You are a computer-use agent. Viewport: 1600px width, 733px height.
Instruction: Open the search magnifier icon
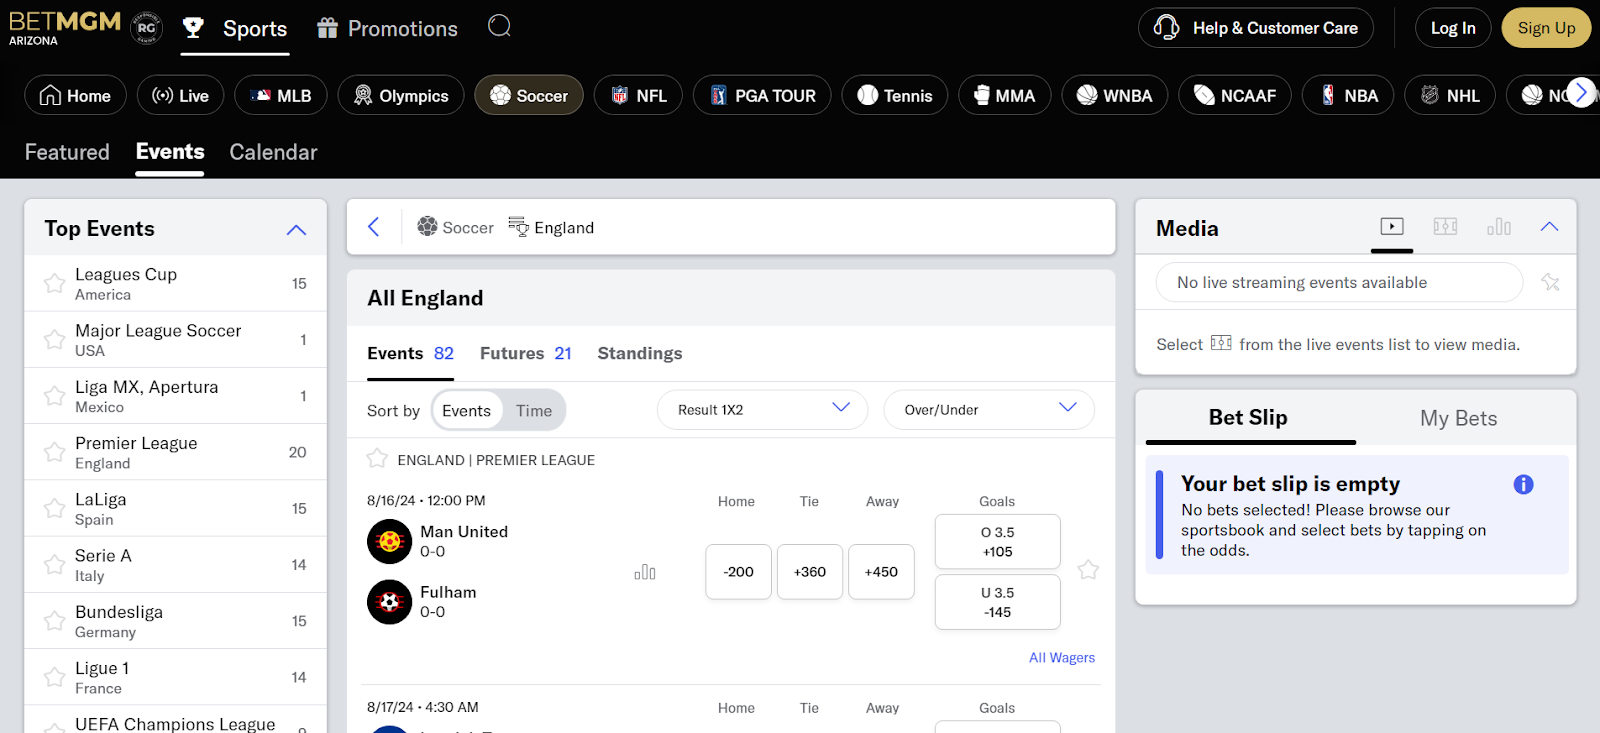pos(499,27)
